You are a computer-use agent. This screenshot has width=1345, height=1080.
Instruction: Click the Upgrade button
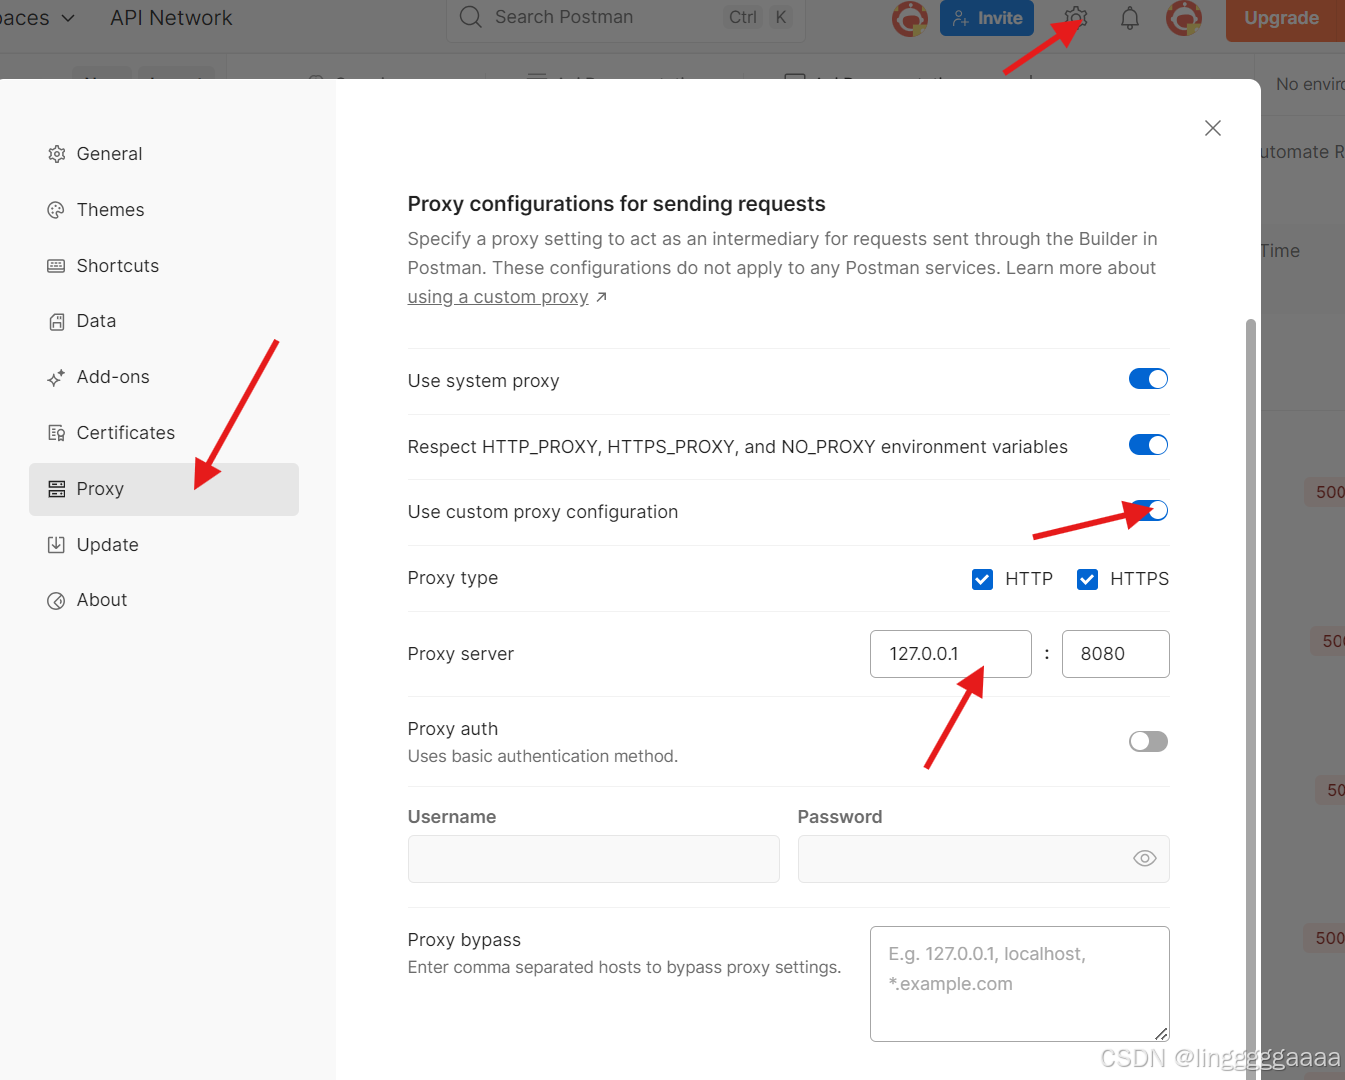pos(1284,18)
